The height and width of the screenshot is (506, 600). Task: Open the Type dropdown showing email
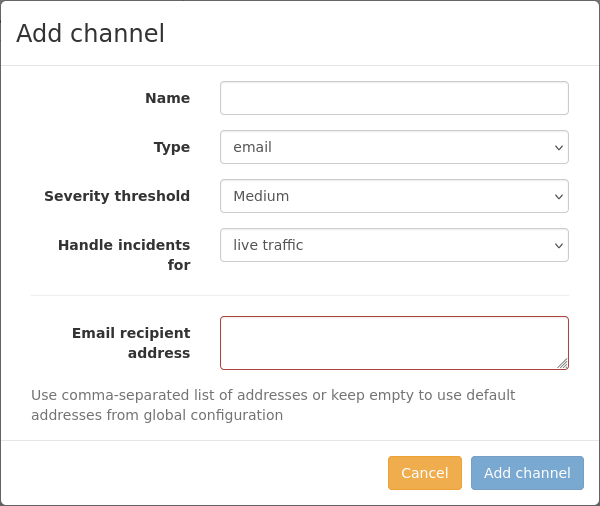(x=394, y=147)
